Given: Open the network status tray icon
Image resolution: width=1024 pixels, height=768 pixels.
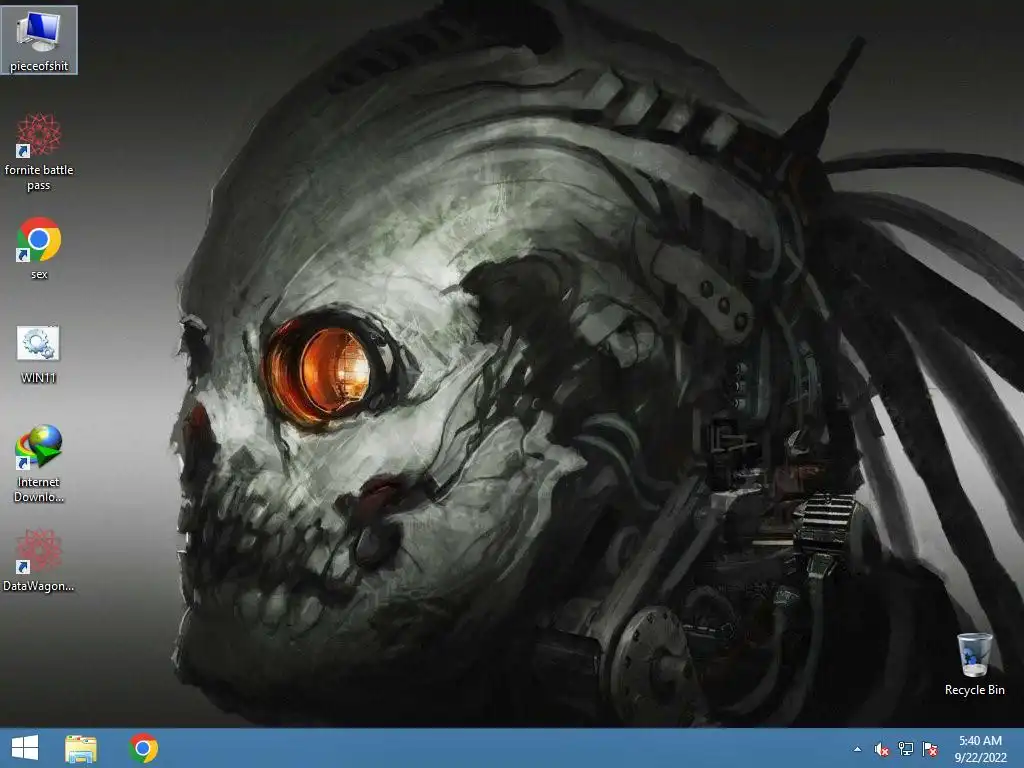Looking at the screenshot, I should pyautogui.click(x=906, y=749).
